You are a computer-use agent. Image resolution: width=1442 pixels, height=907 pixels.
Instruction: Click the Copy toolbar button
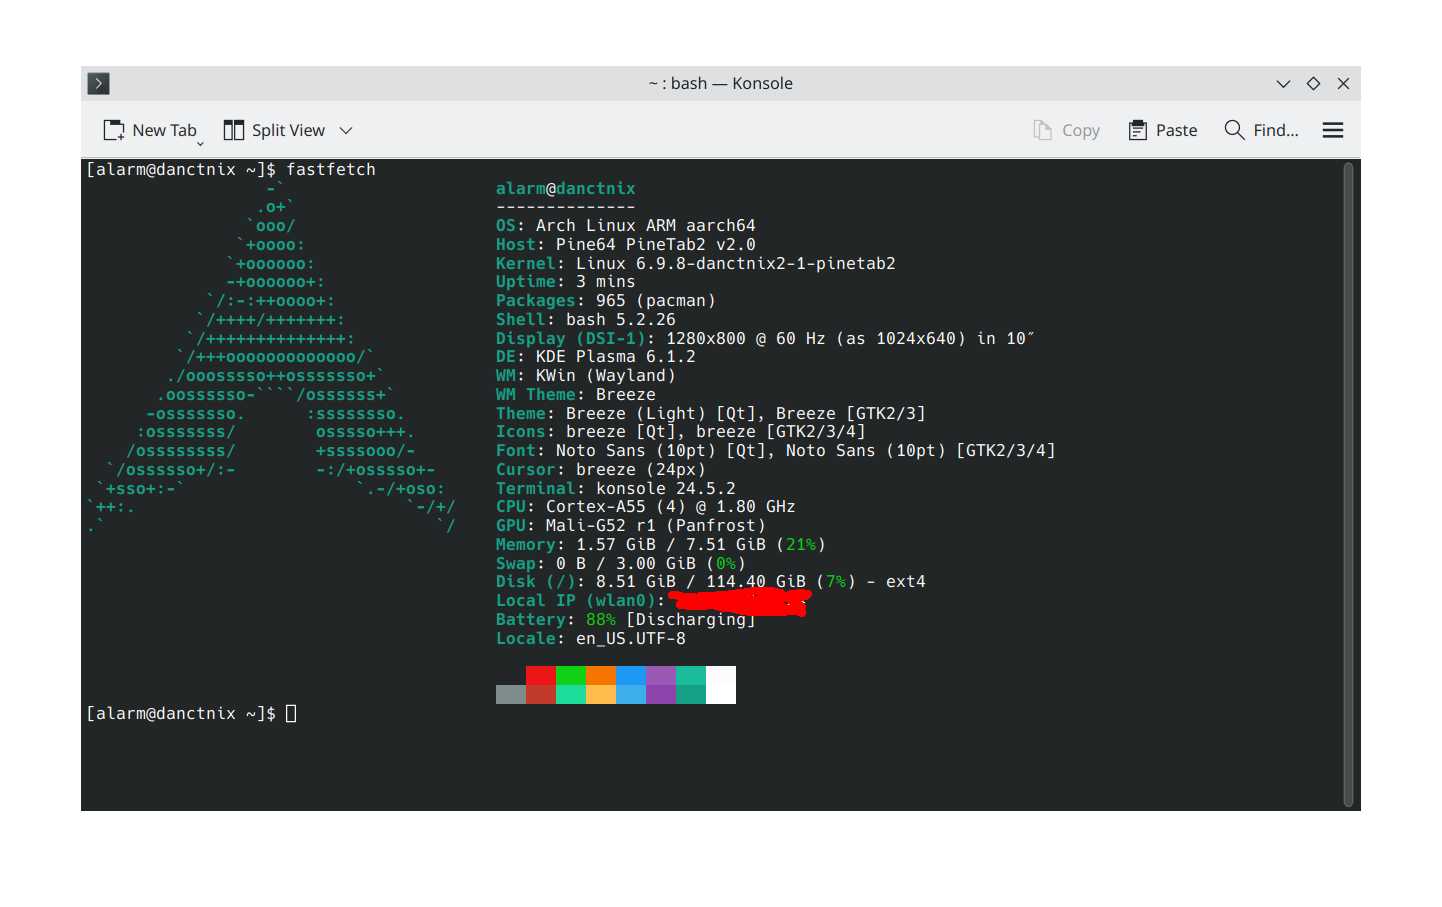pyautogui.click(x=1066, y=130)
